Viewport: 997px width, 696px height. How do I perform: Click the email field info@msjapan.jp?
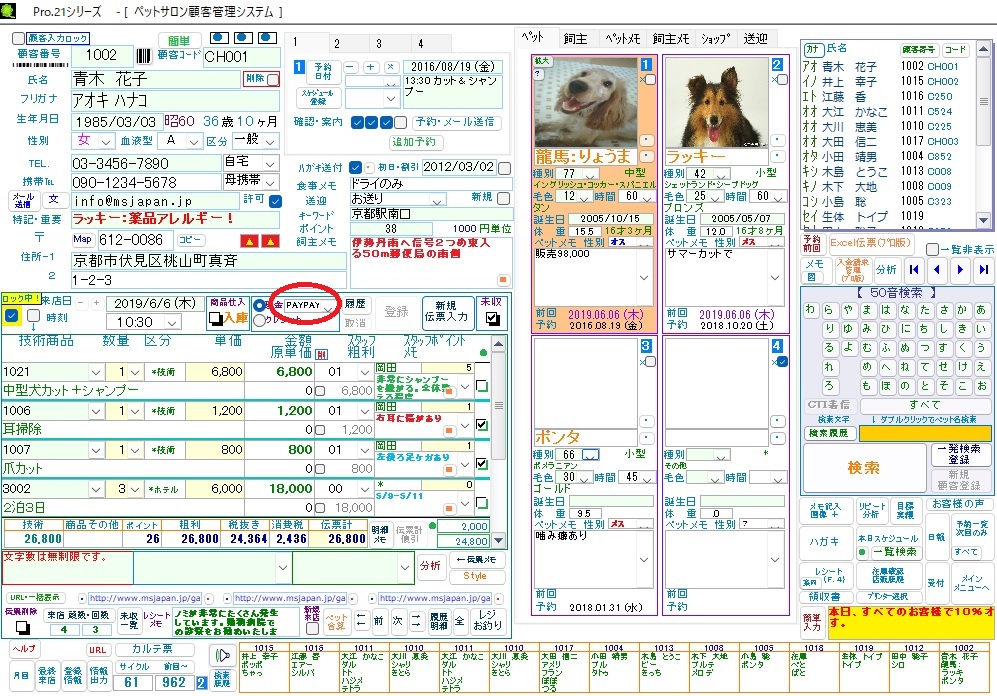[155, 201]
